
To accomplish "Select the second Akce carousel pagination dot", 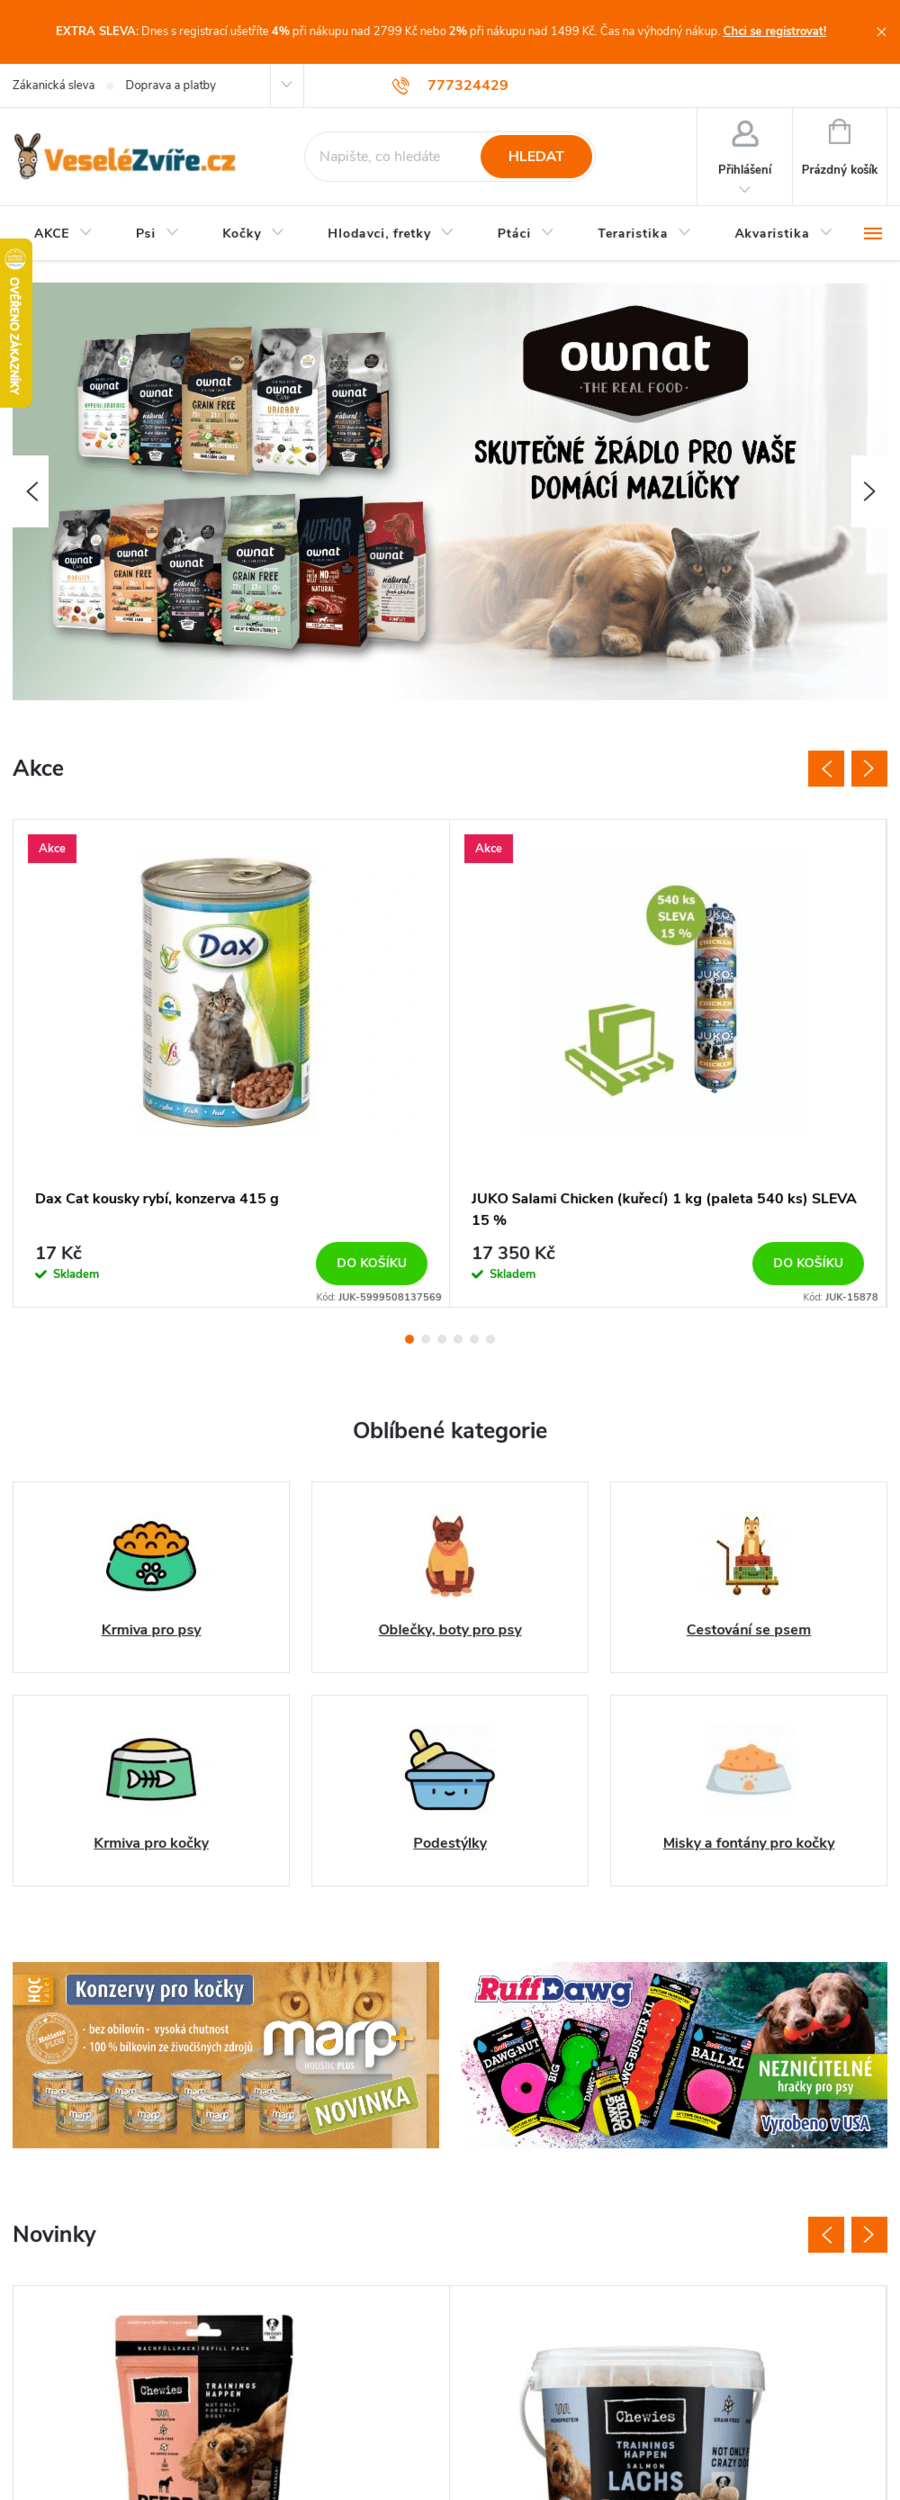I will (426, 1339).
